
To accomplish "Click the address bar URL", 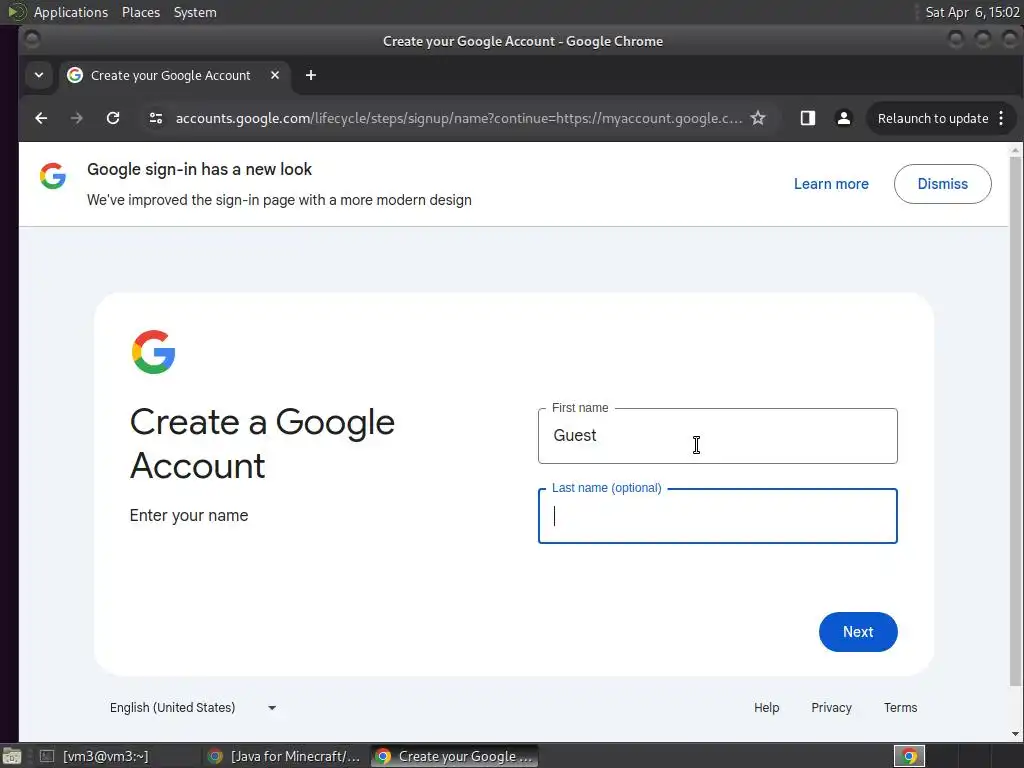I will pos(458,118).
